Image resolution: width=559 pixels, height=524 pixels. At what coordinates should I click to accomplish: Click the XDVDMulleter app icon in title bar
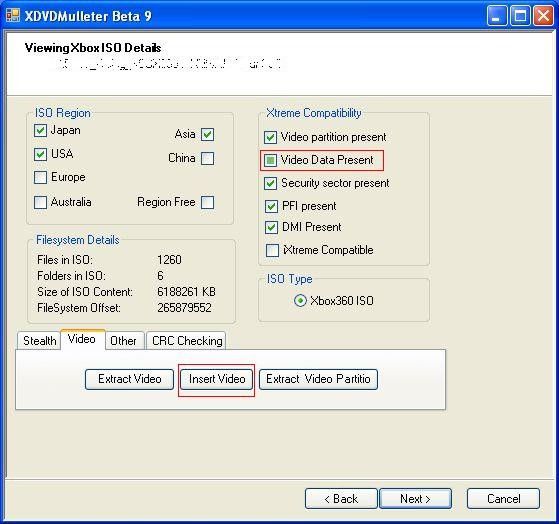(13, 15)
